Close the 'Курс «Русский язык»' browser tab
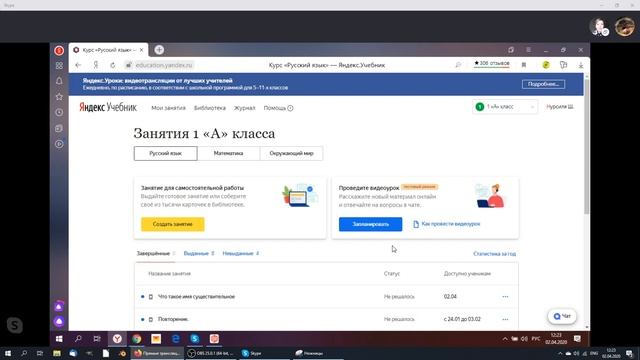 tap(141, 50)
